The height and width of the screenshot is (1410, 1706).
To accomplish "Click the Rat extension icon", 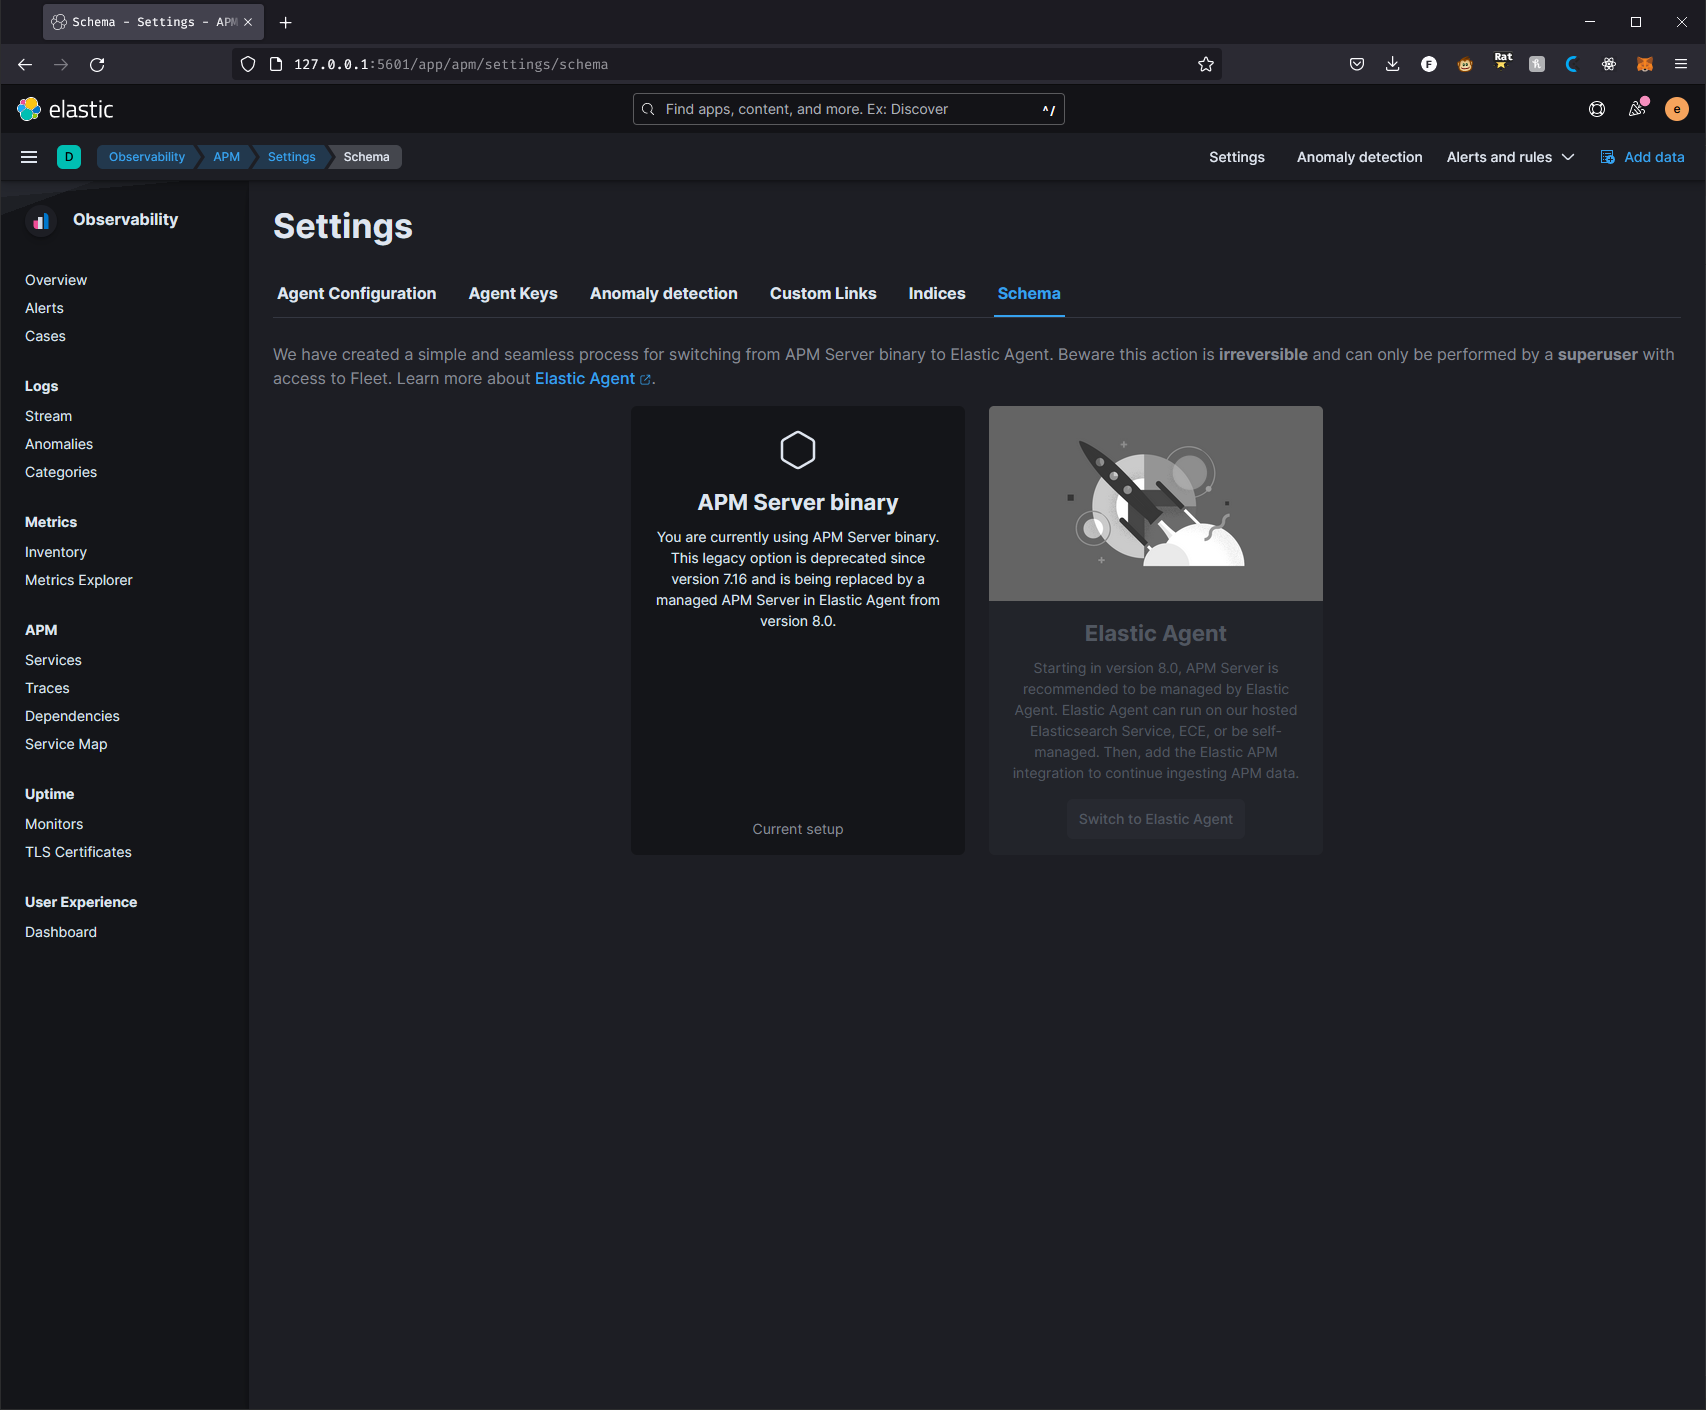I will click(1503, 62).
